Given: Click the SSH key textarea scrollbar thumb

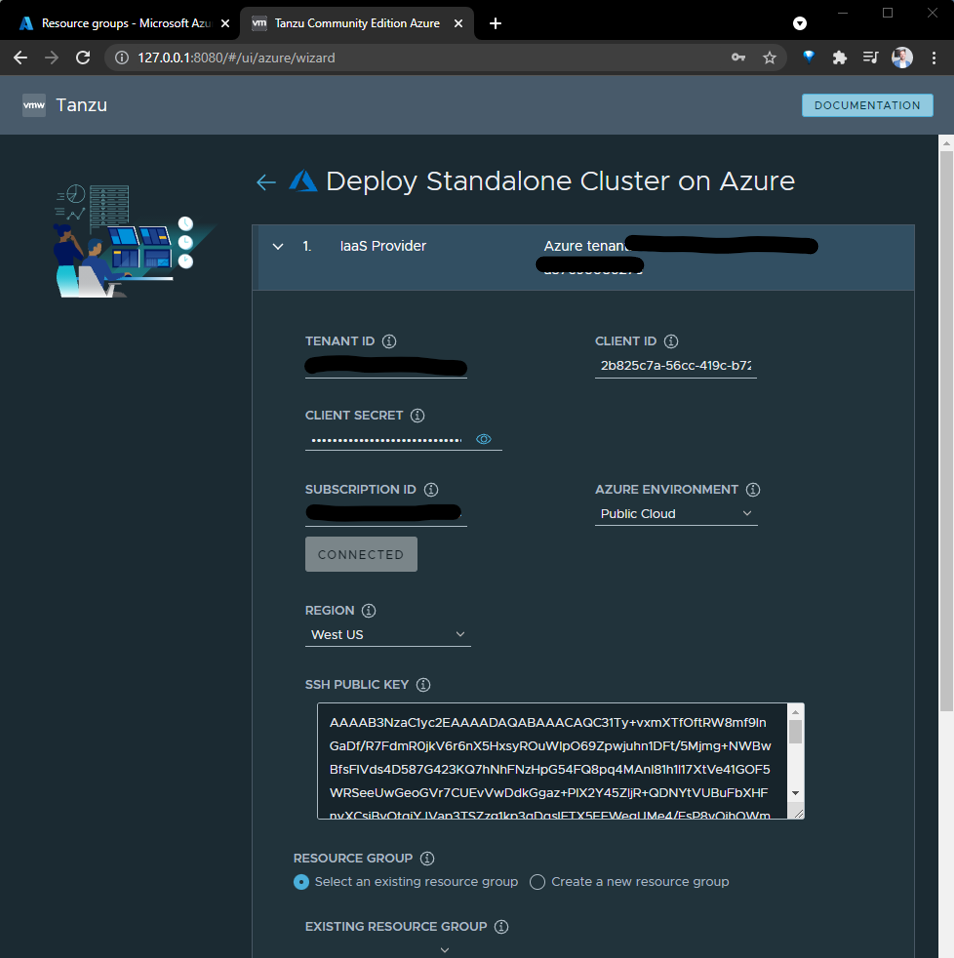Looking at the screenshot, I should [x=795, y=732].
